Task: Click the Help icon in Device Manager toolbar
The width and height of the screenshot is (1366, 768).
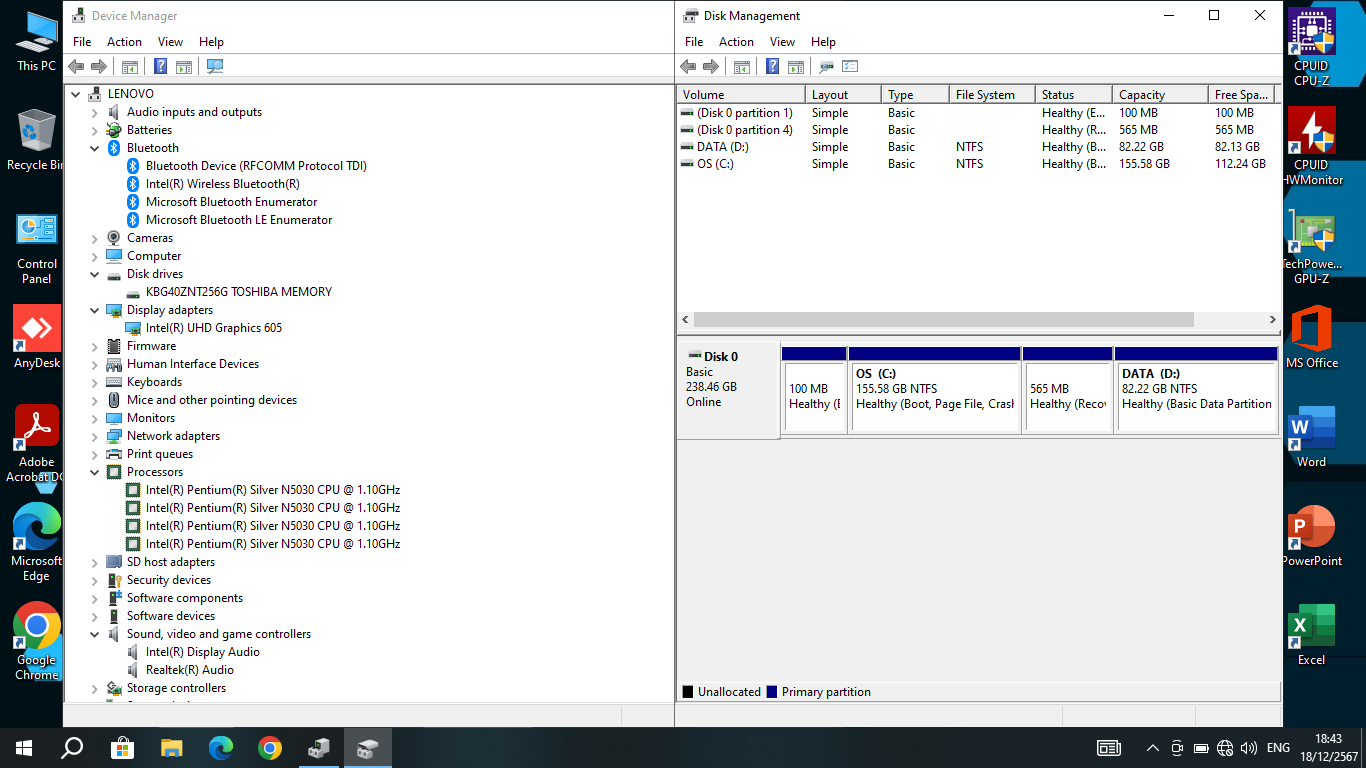Action: 160,67
